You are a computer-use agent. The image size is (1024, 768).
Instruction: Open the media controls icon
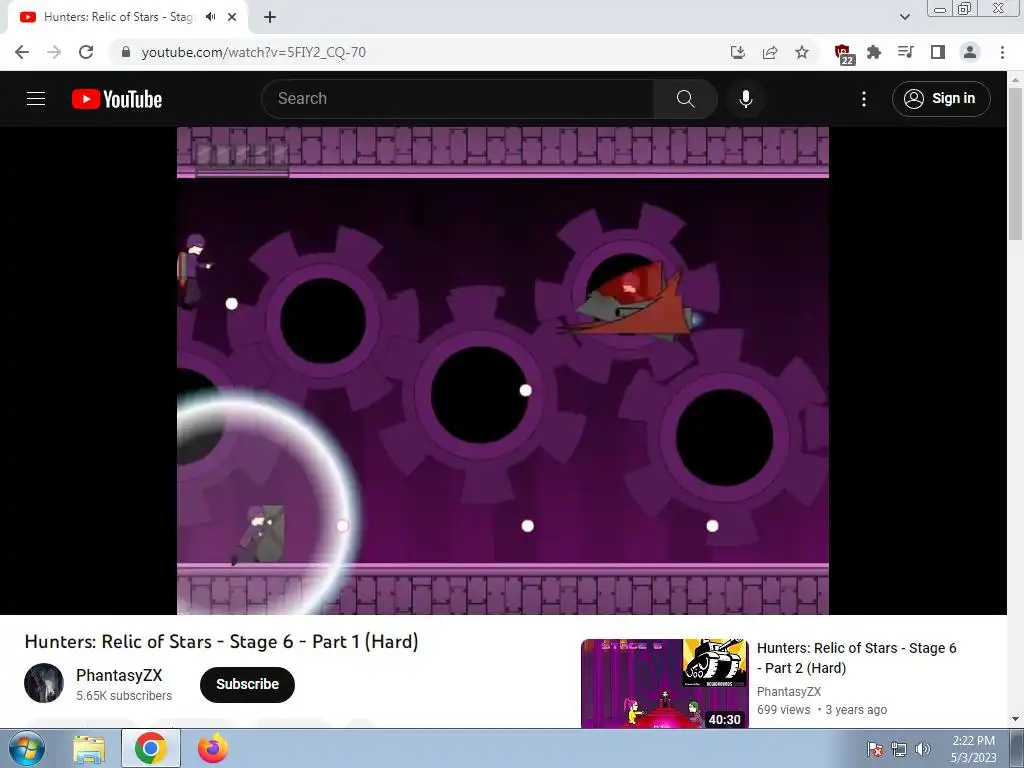(906, 52)
